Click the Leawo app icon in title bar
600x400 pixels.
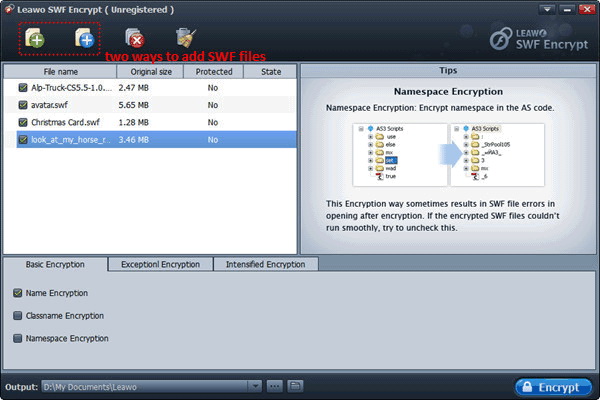point(9,9)
